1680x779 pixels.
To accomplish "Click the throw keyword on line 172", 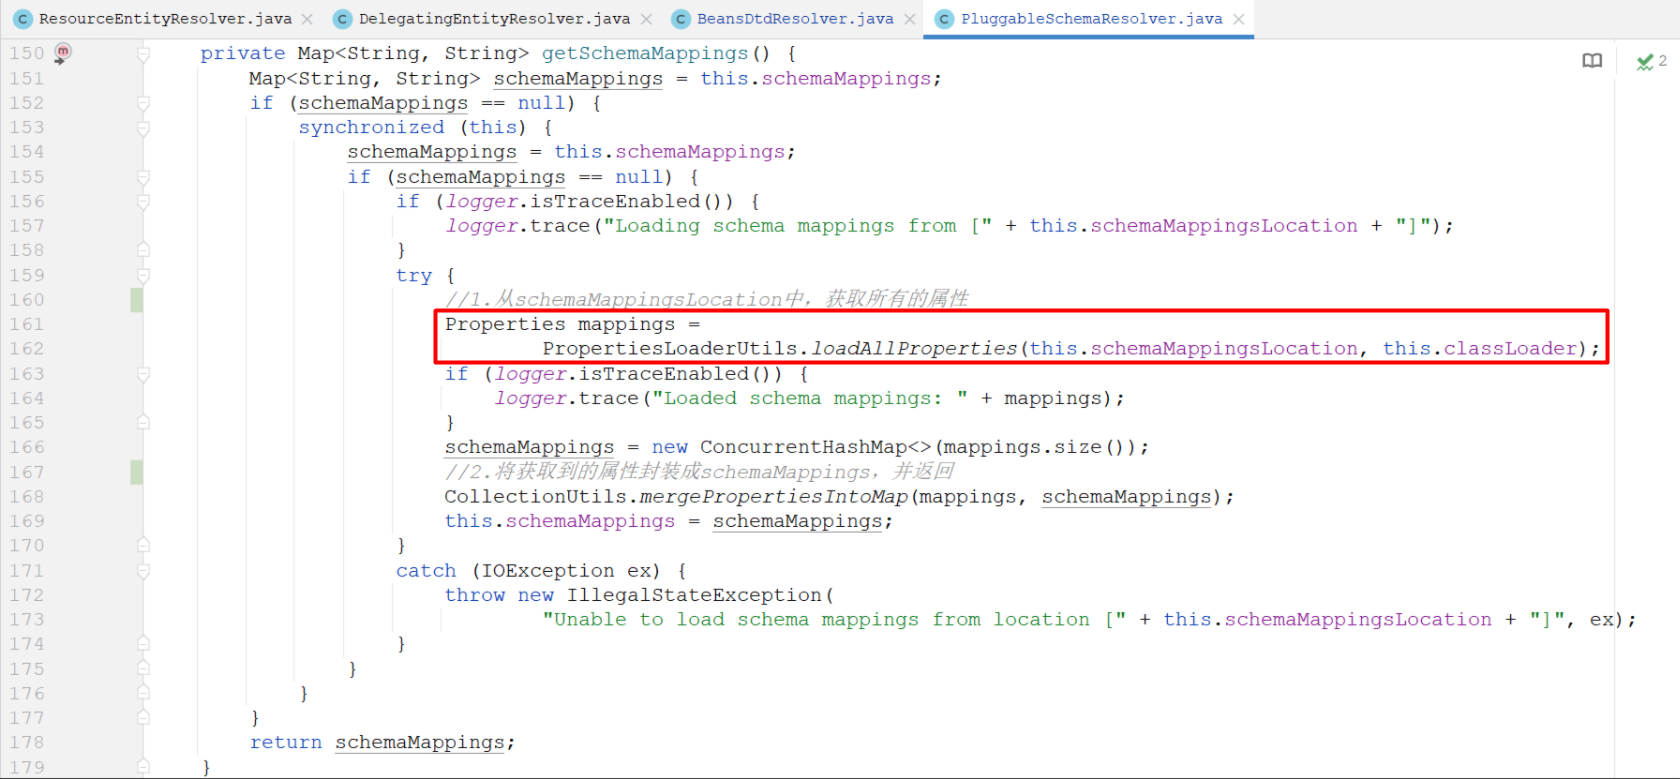I will [475, 596].
